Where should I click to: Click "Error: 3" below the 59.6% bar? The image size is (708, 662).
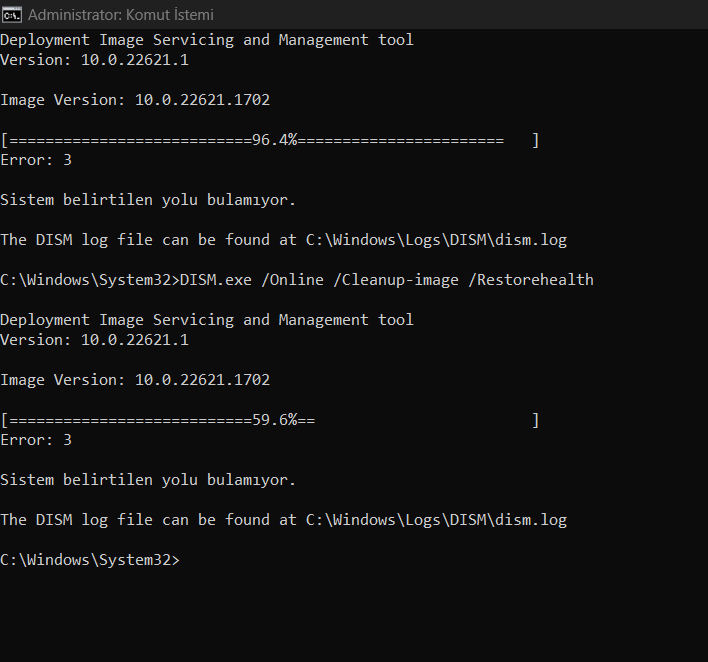[36, 440]
